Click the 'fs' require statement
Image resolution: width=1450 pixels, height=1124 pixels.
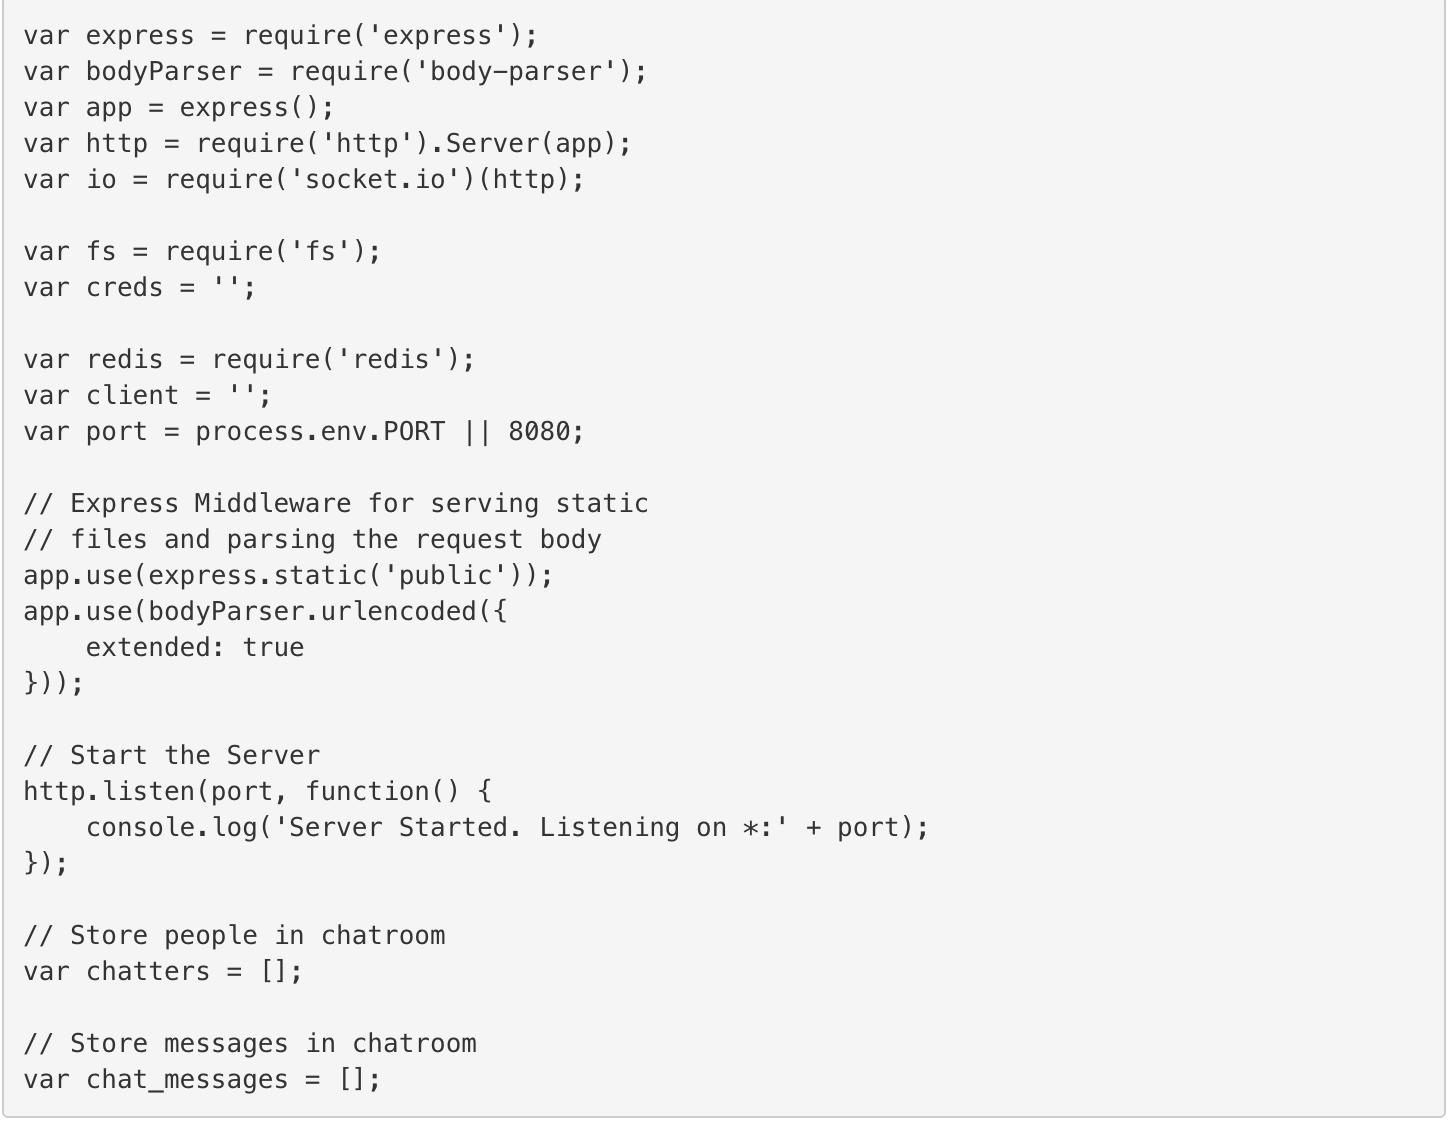click(x=202, y=252)
